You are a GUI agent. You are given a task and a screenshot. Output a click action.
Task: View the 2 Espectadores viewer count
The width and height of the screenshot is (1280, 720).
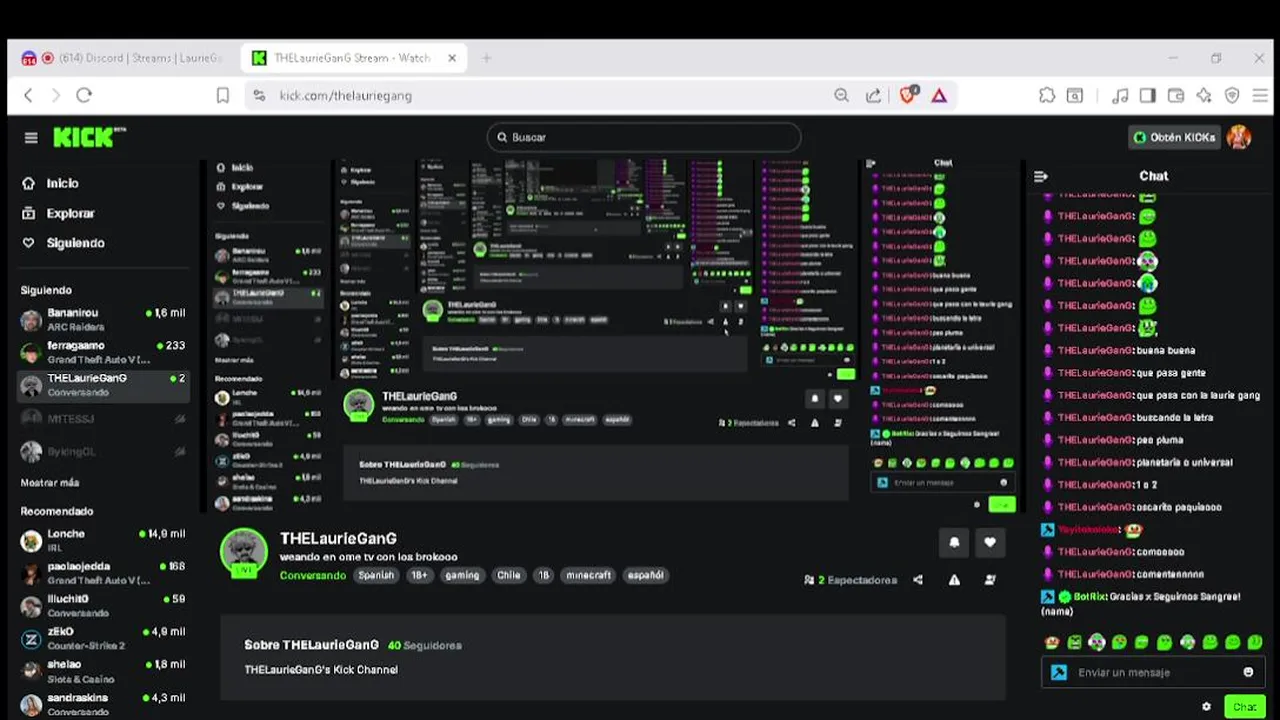pyautogui.click(x=850, y=580)
